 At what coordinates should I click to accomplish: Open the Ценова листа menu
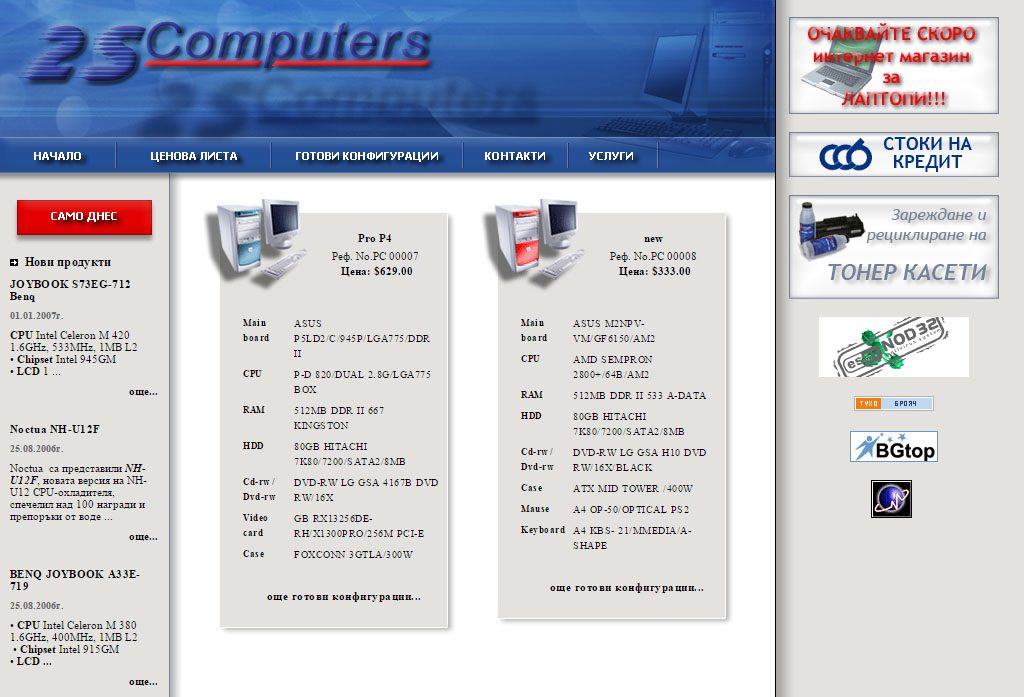[194, 156]
